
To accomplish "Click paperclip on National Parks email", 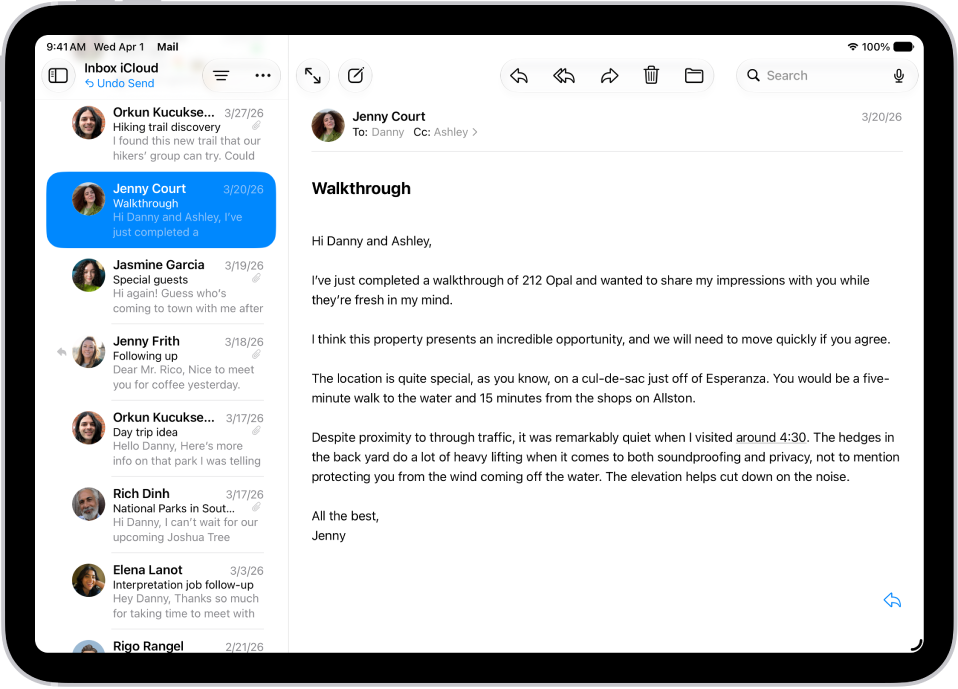I will point(257,508).
